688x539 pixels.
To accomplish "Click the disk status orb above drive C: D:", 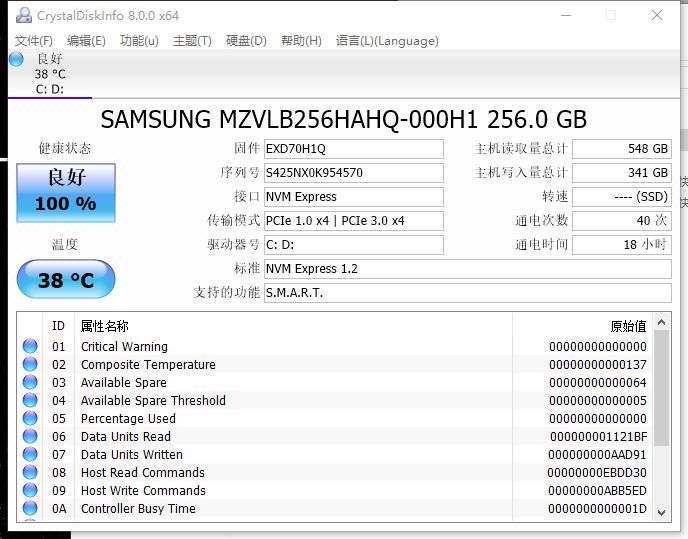I will click(16, 59).
